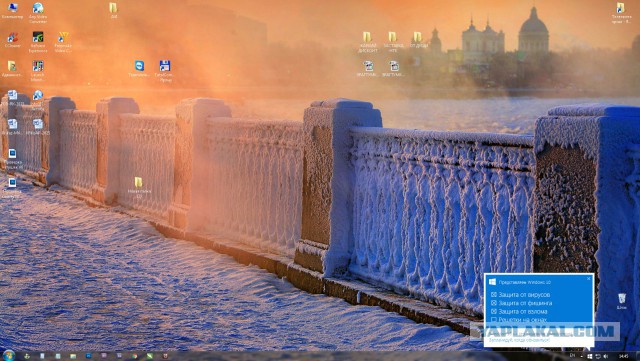The width and height of the screenshot is (640, 361).
Task: Open the volume tray icon
Action: tap(606, 357)
